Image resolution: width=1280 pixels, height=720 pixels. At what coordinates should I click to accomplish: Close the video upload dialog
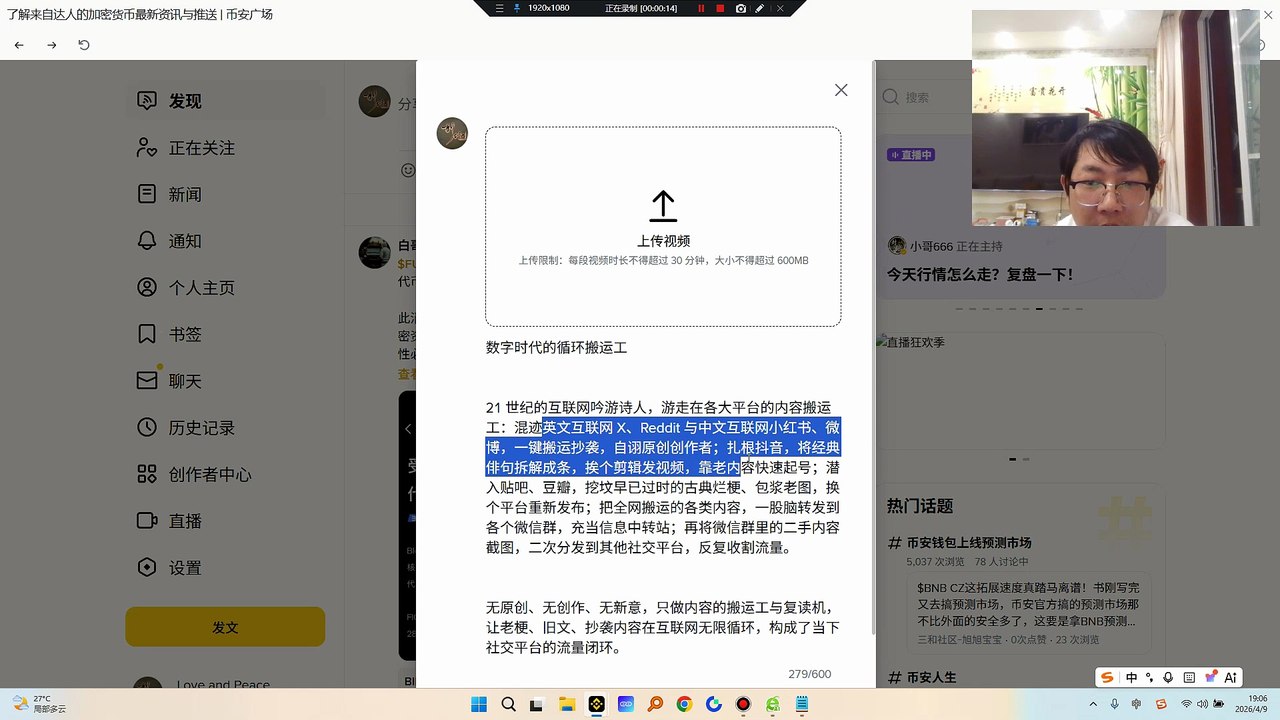(841, 90)
